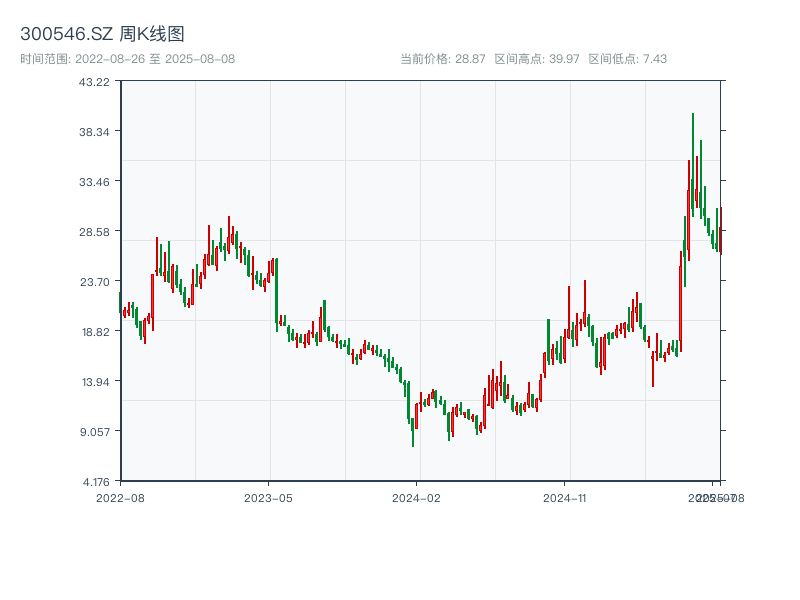
Task: Click the 2024-11 x-axis label
Action: [565, 498]
